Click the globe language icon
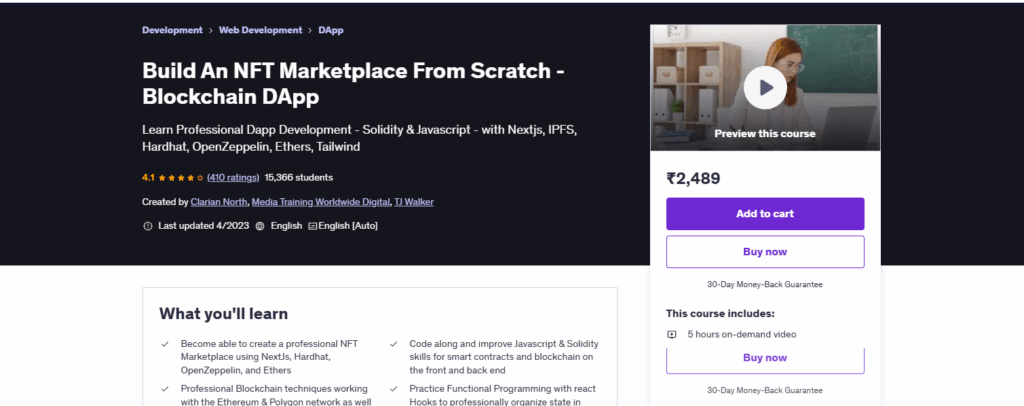Screen dimensions: 1024x406 [x=260, y=226]
